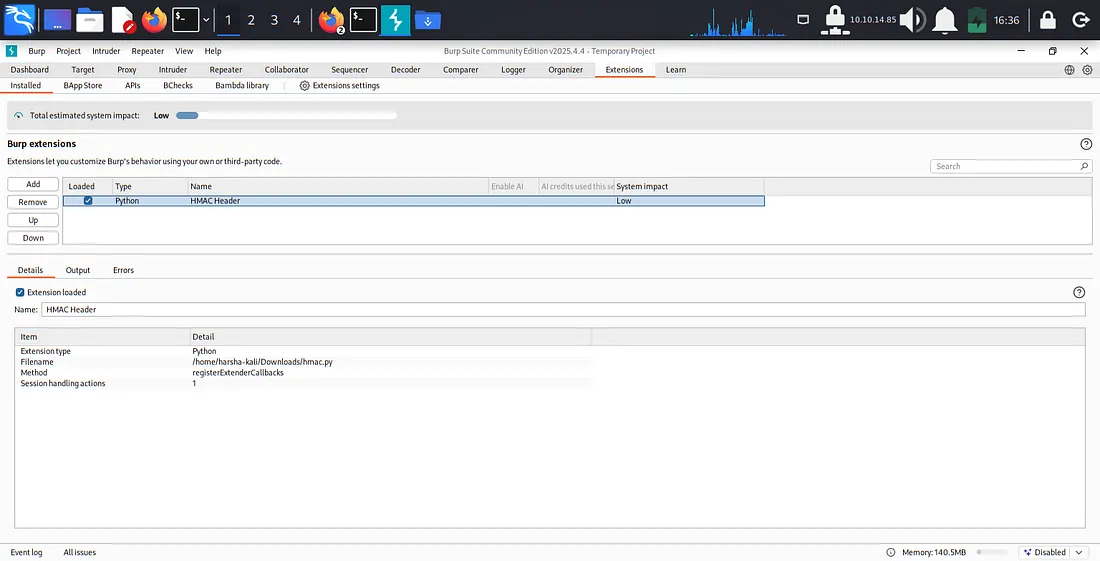
Task: Open the logout session icon
Action: 1081,20
